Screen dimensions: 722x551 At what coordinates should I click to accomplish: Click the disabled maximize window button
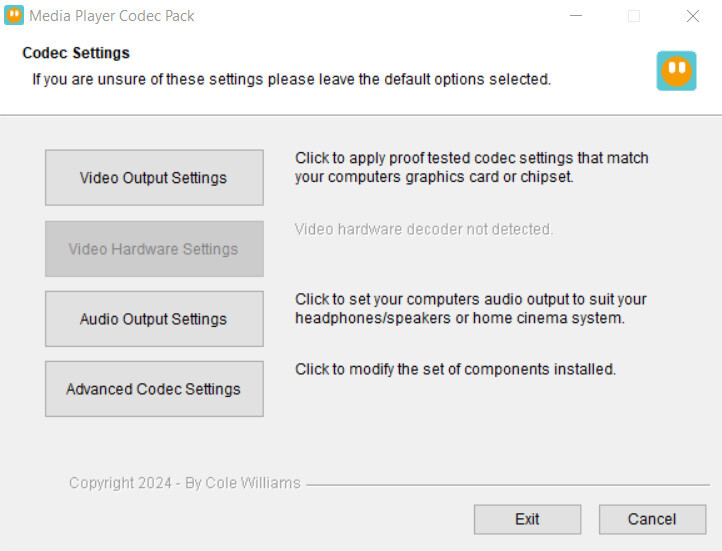pos(634,16)
